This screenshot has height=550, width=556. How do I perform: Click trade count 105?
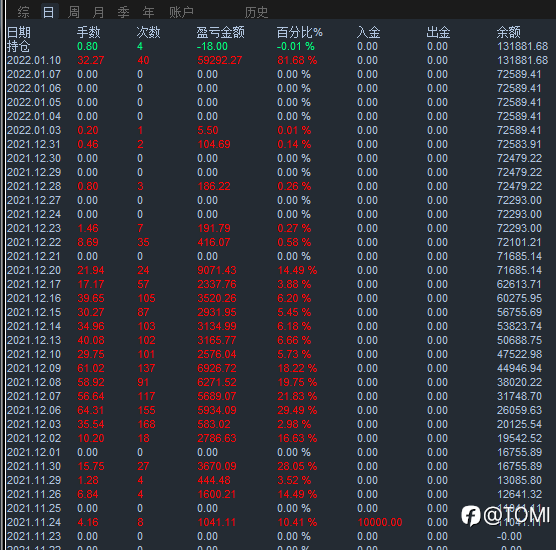point(146,299)
